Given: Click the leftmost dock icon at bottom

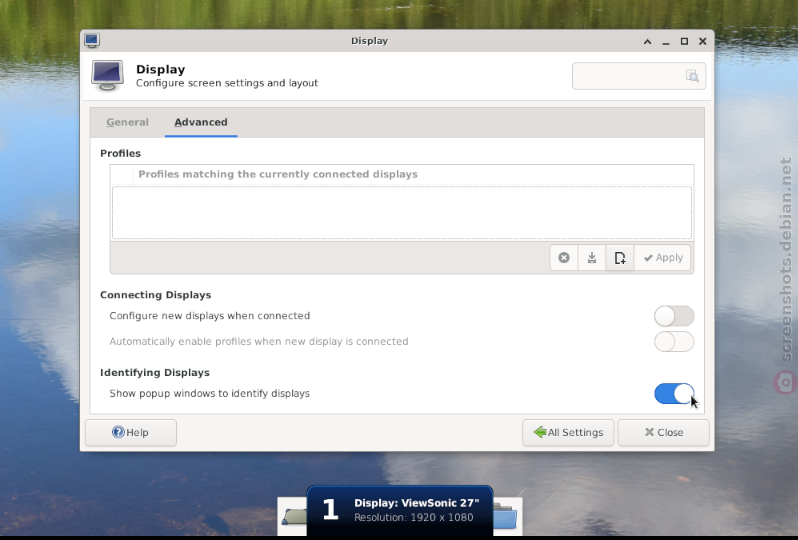Looking at the screenshot, I should pos(294,517).
